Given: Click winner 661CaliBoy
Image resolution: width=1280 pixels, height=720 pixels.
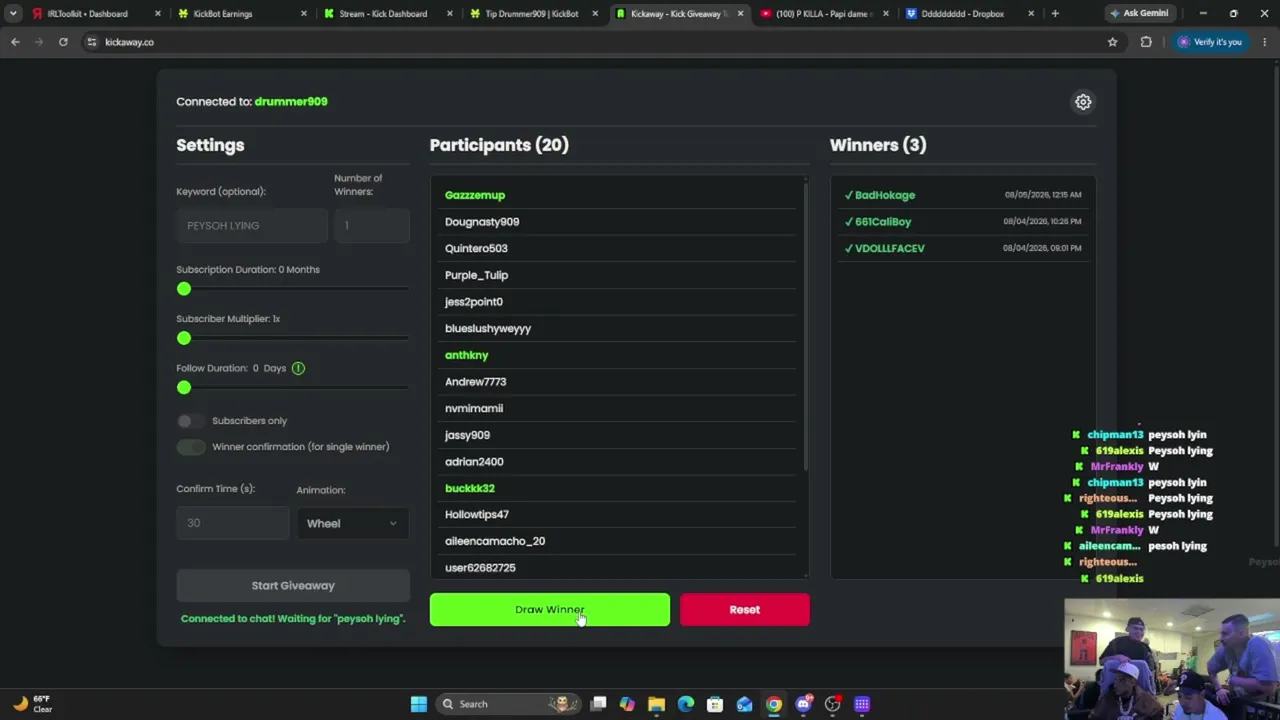Looking at the screenshot, I should click(x=883, y=222).
